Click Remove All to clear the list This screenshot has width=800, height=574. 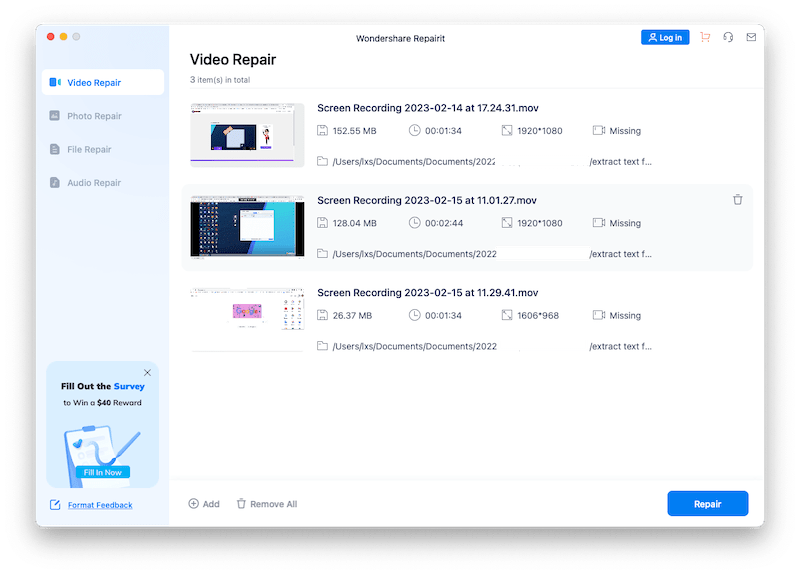tap(267, 504)
